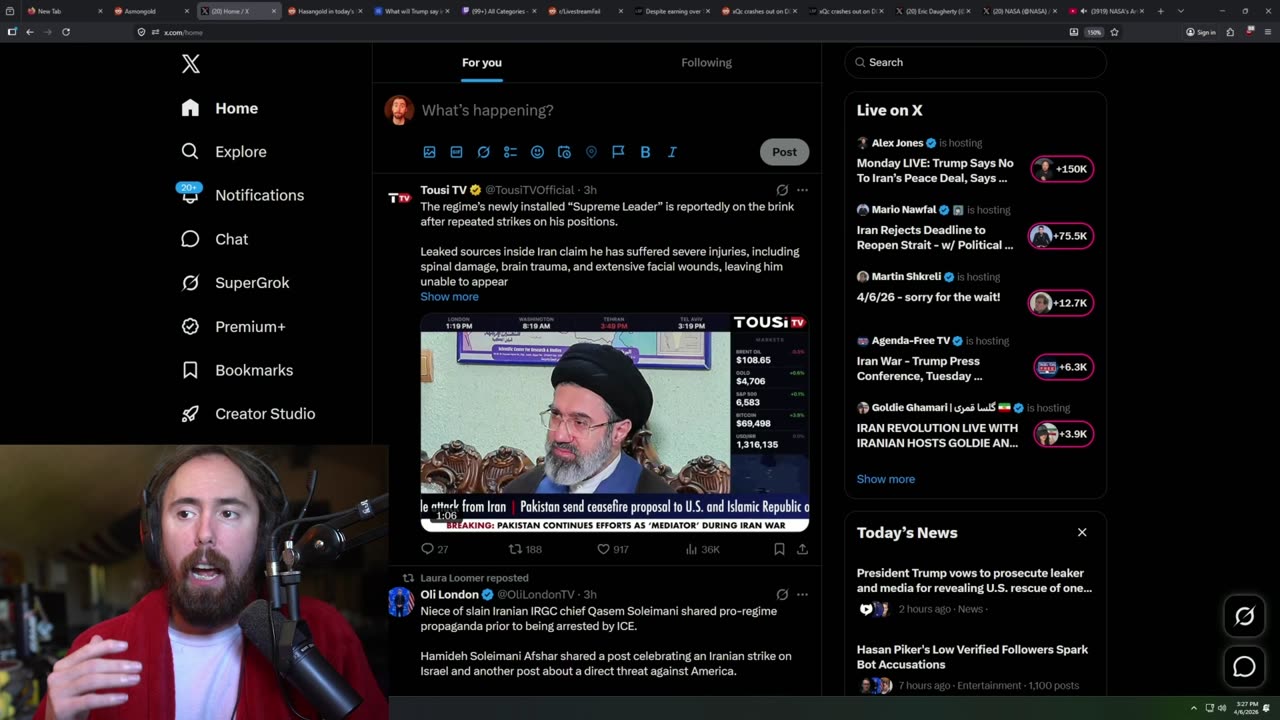1280x720 pixels.
Task: Open more options on Oli London post
Action: click(802, 594)
